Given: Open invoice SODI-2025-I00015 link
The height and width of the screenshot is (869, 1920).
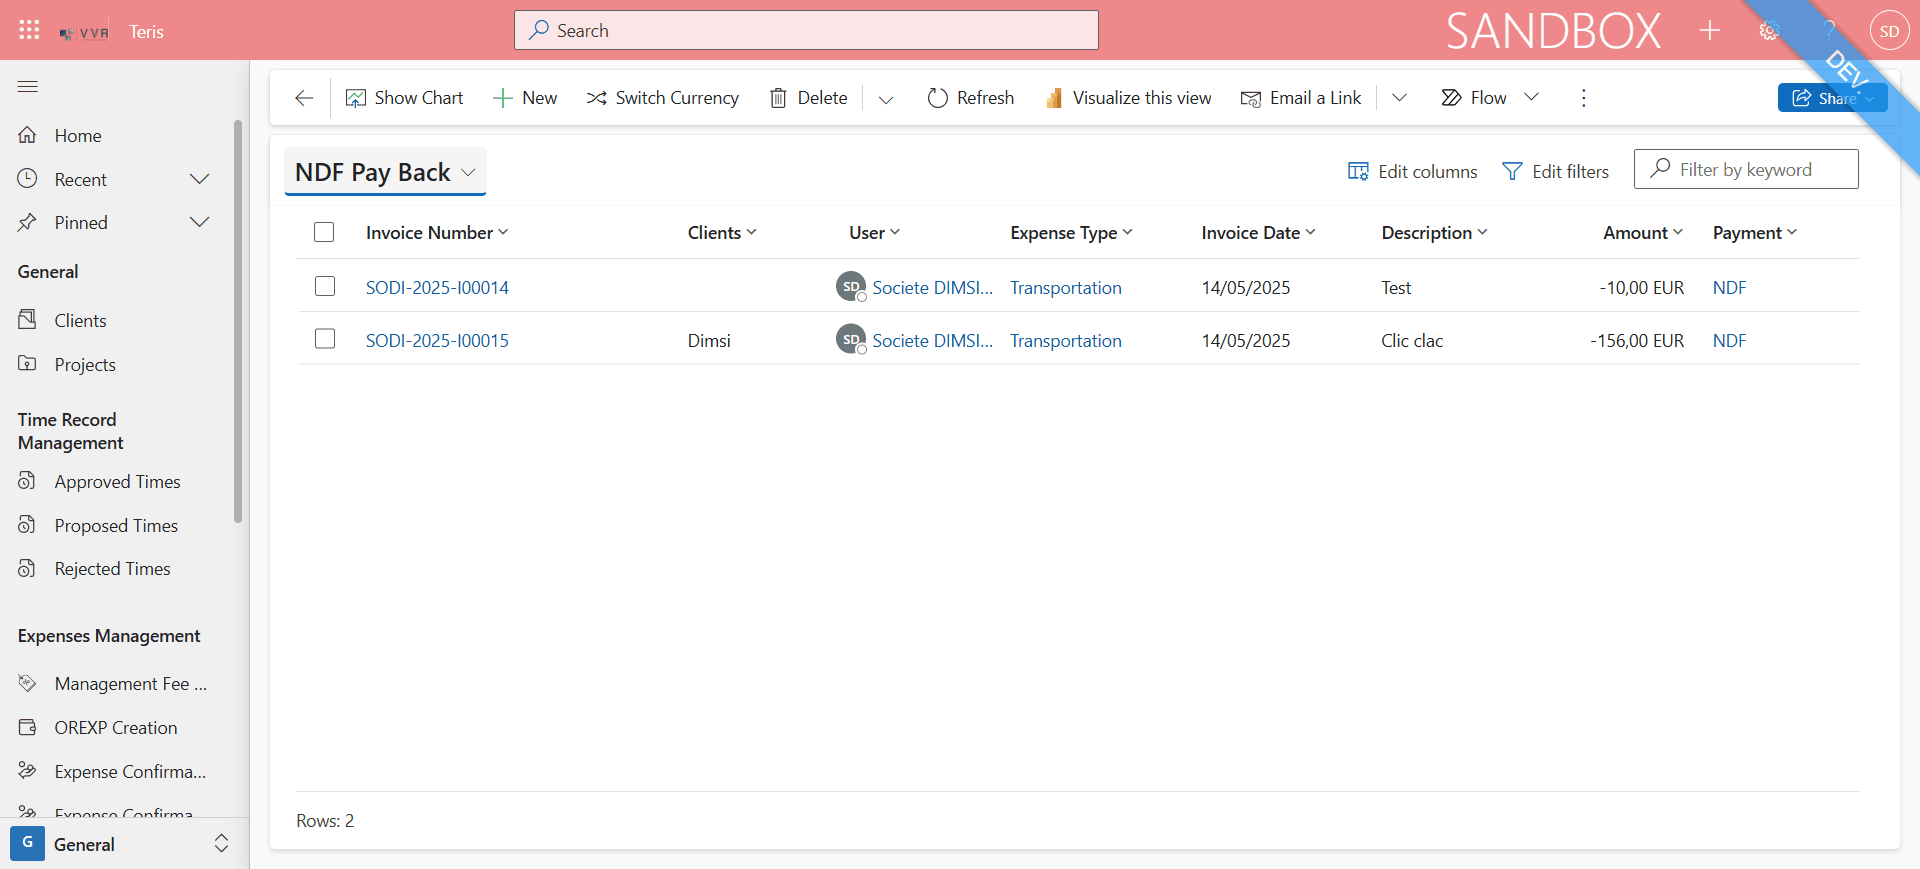Looking at the screenshot, I should tap(437, 340).
